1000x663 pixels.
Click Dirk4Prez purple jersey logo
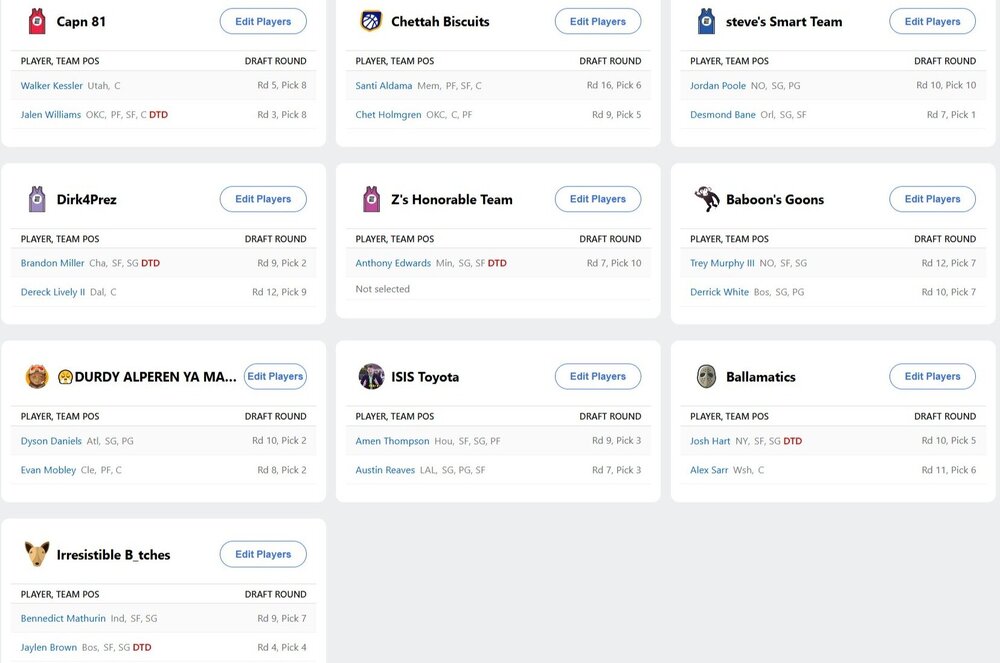[x=37, y=199]
